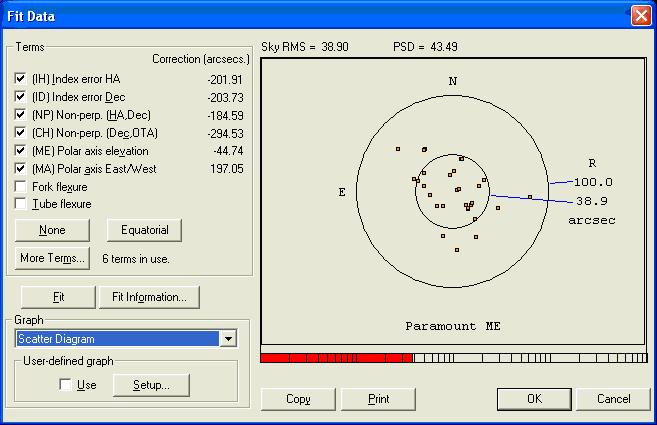Uncheck (CH) Non-perp. (Dec,OTA) term
The width and height of the screenshot is (657, 425).
(21, 133)
